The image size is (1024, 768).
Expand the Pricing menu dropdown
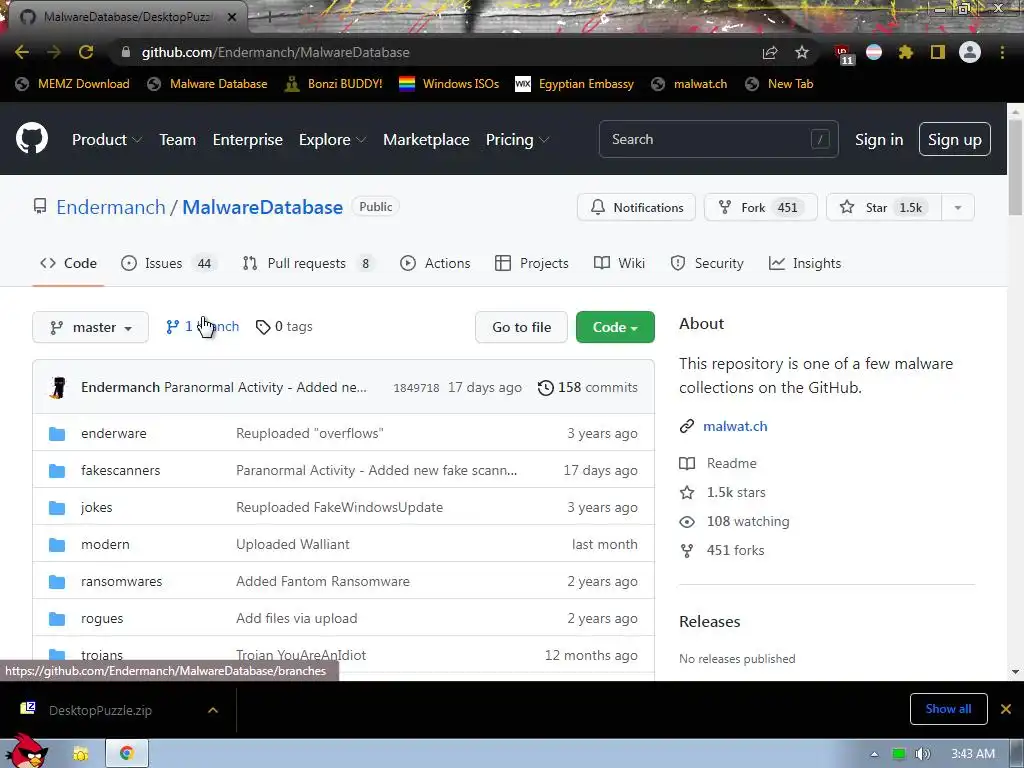(517, 140)
